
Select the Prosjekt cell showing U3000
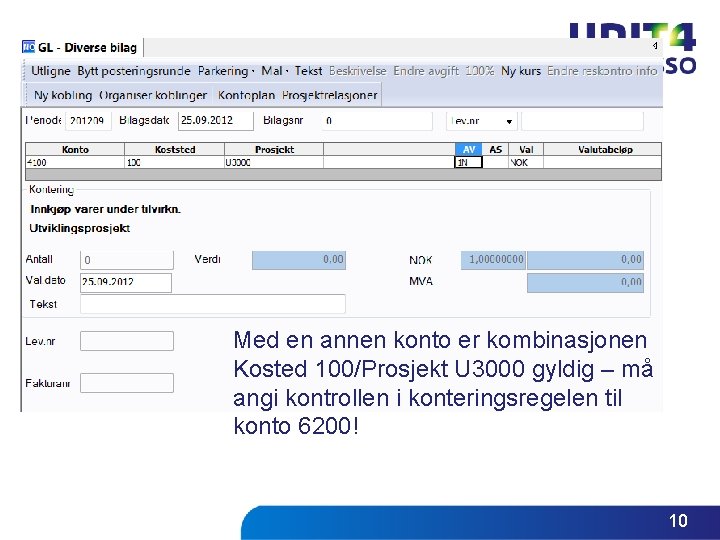(x=274, y=163)
